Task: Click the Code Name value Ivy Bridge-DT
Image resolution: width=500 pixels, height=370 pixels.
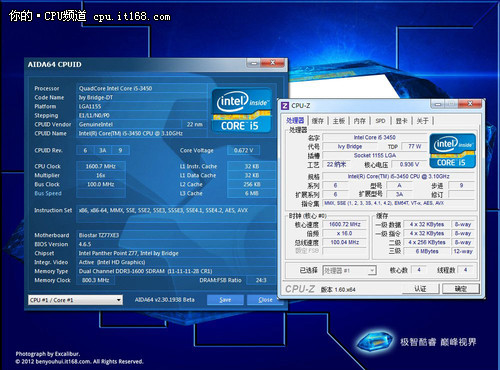Action: (x=142, y=97)
